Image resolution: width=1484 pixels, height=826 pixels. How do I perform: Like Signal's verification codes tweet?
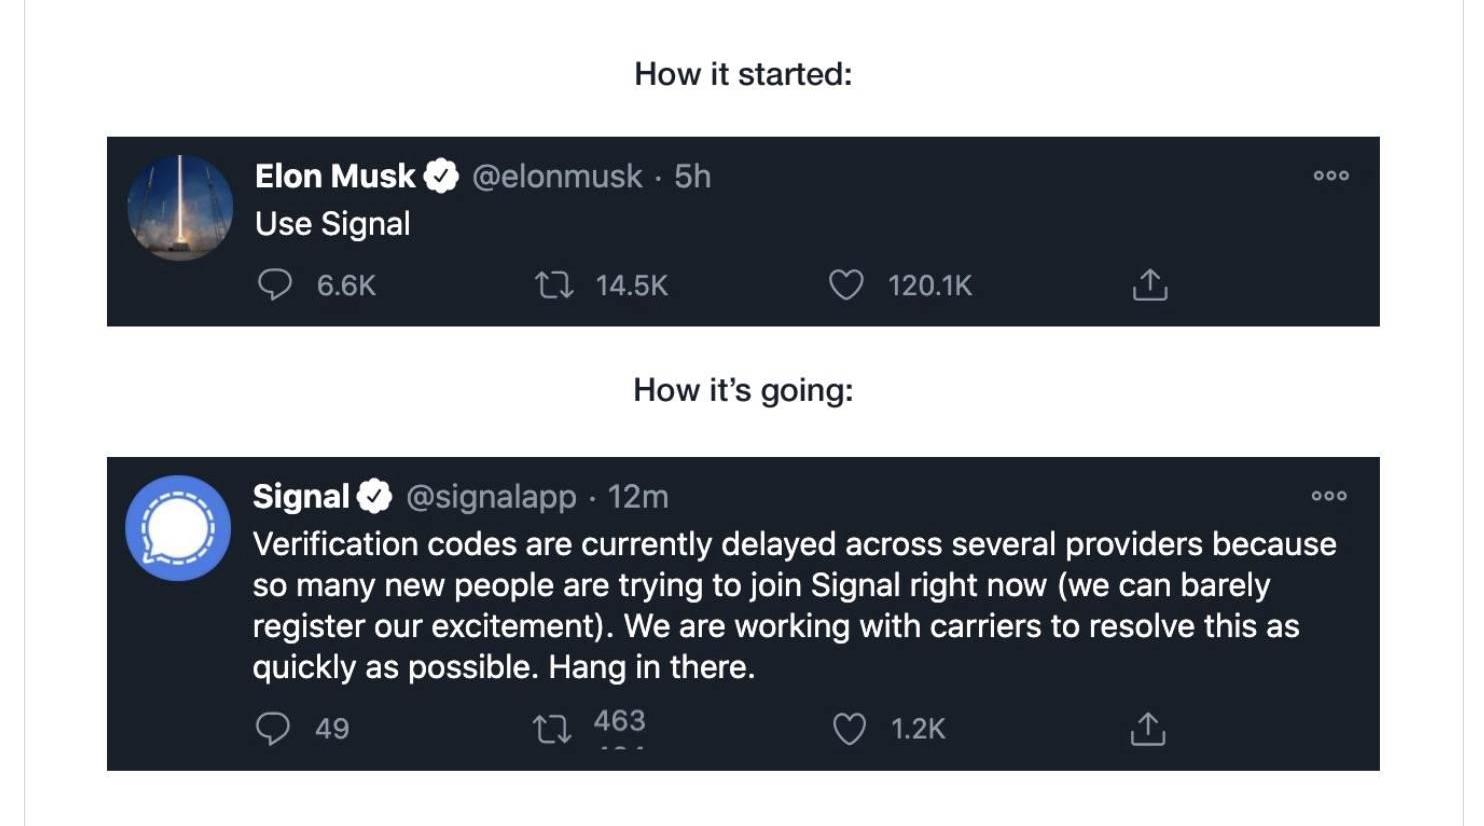click(849, 729)
